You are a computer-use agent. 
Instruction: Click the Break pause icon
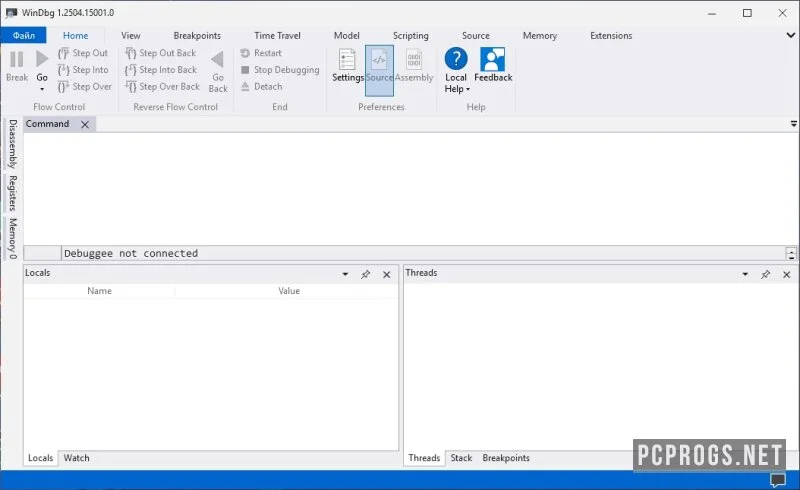[16, 59]
